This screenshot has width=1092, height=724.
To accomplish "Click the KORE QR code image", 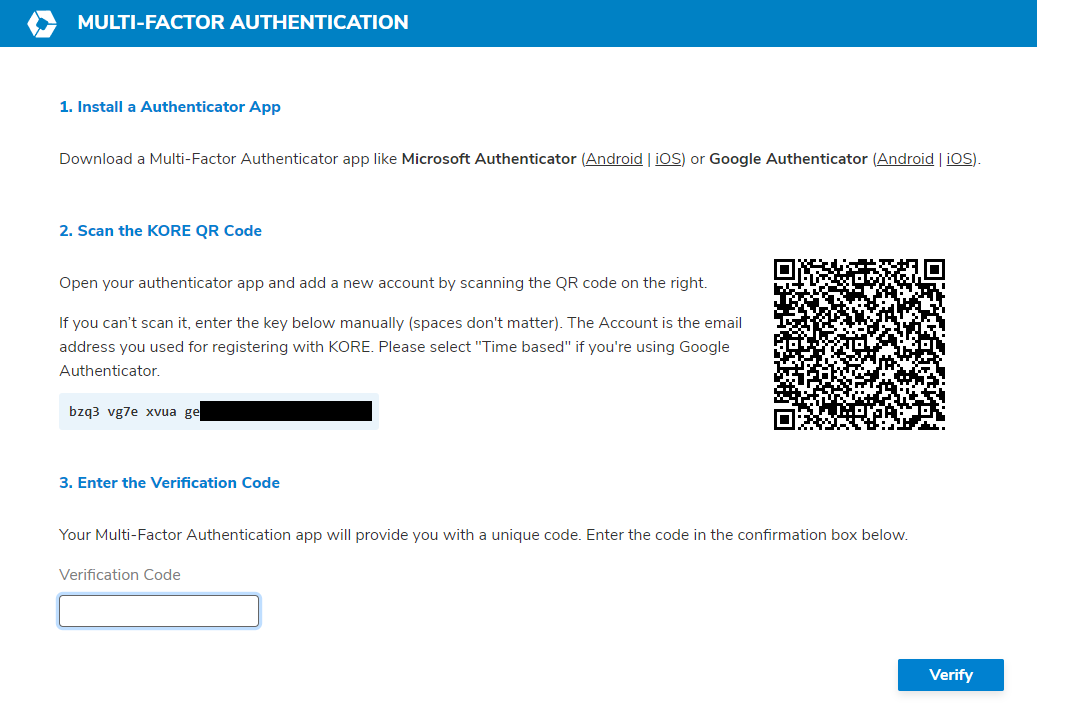I will (859, 344).
